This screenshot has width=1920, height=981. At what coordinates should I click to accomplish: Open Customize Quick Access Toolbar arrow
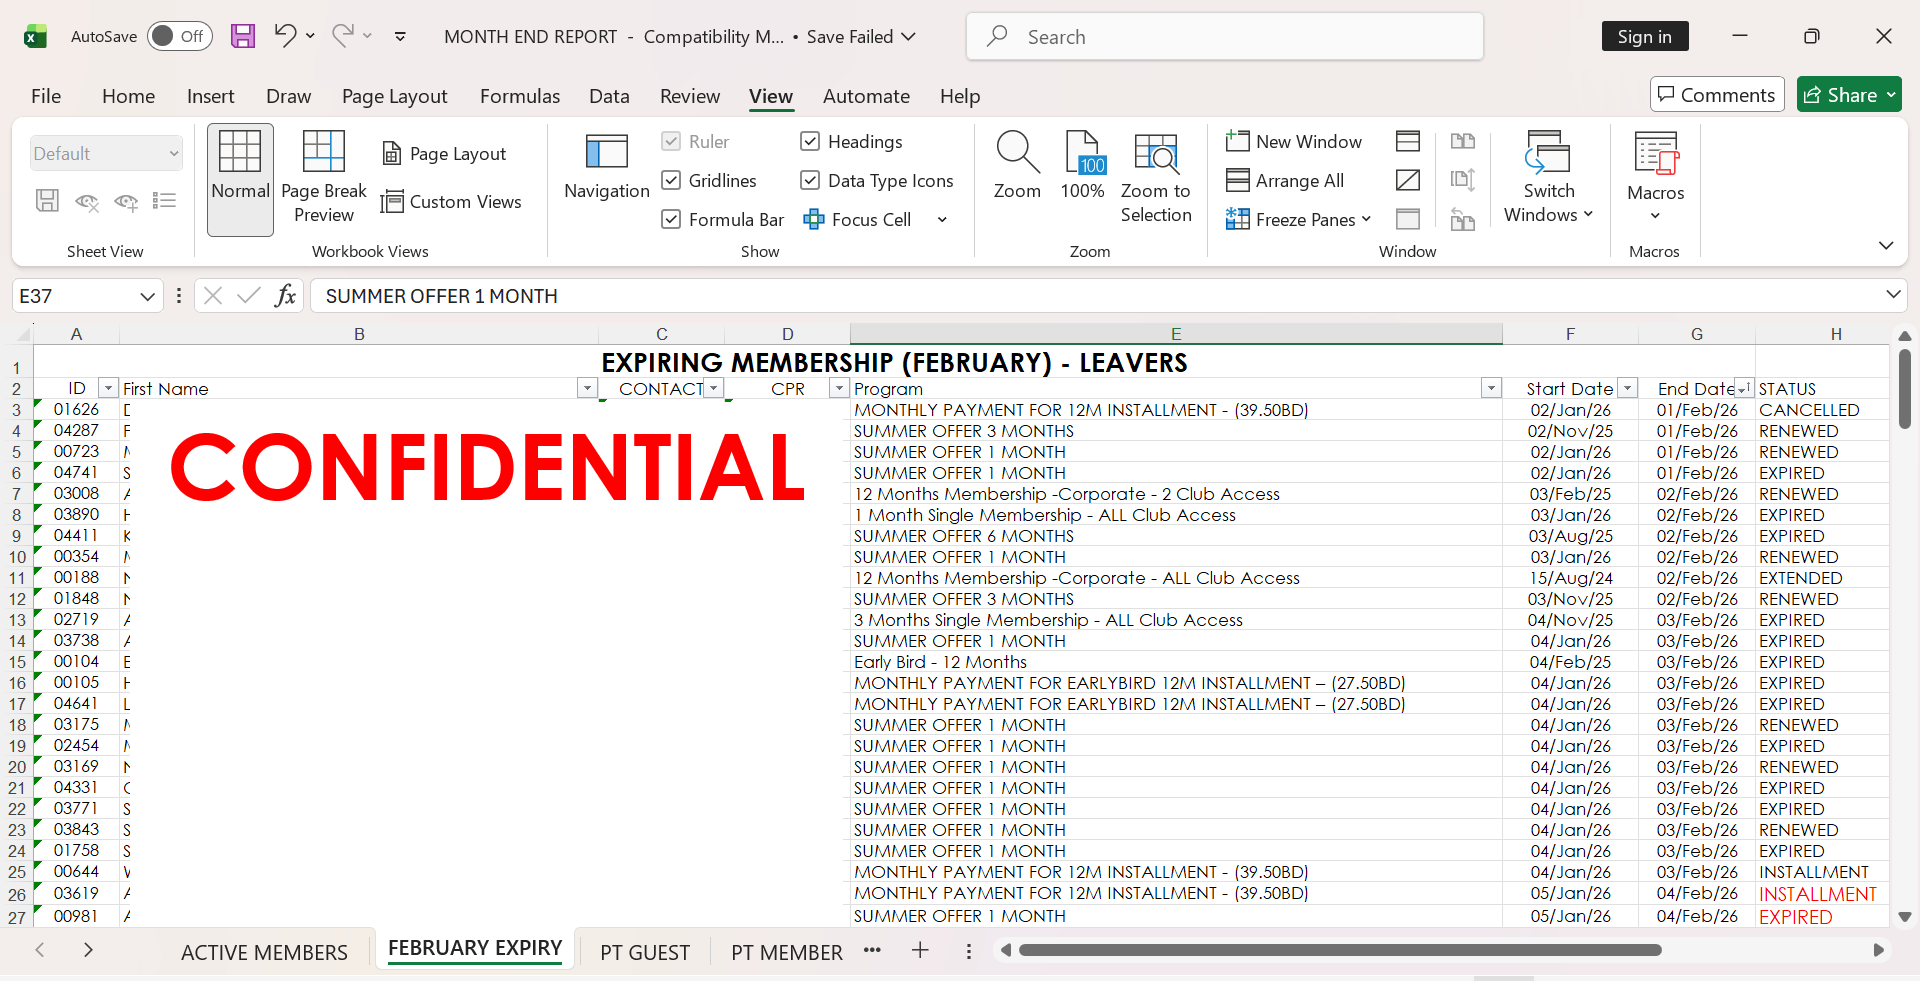(x=400, y=37)
